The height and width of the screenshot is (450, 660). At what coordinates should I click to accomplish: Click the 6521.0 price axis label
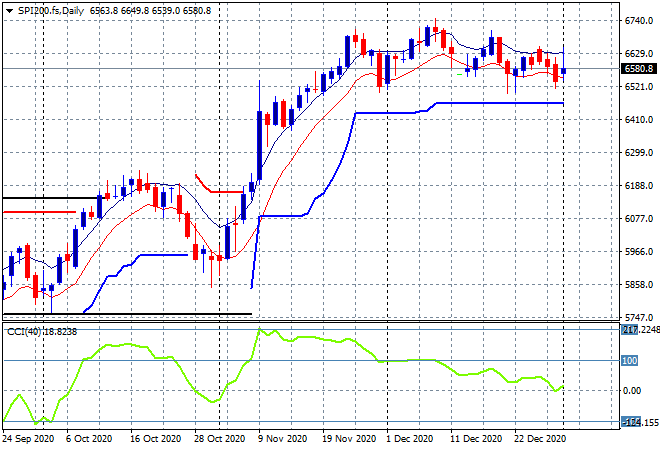tap(639, 87)
